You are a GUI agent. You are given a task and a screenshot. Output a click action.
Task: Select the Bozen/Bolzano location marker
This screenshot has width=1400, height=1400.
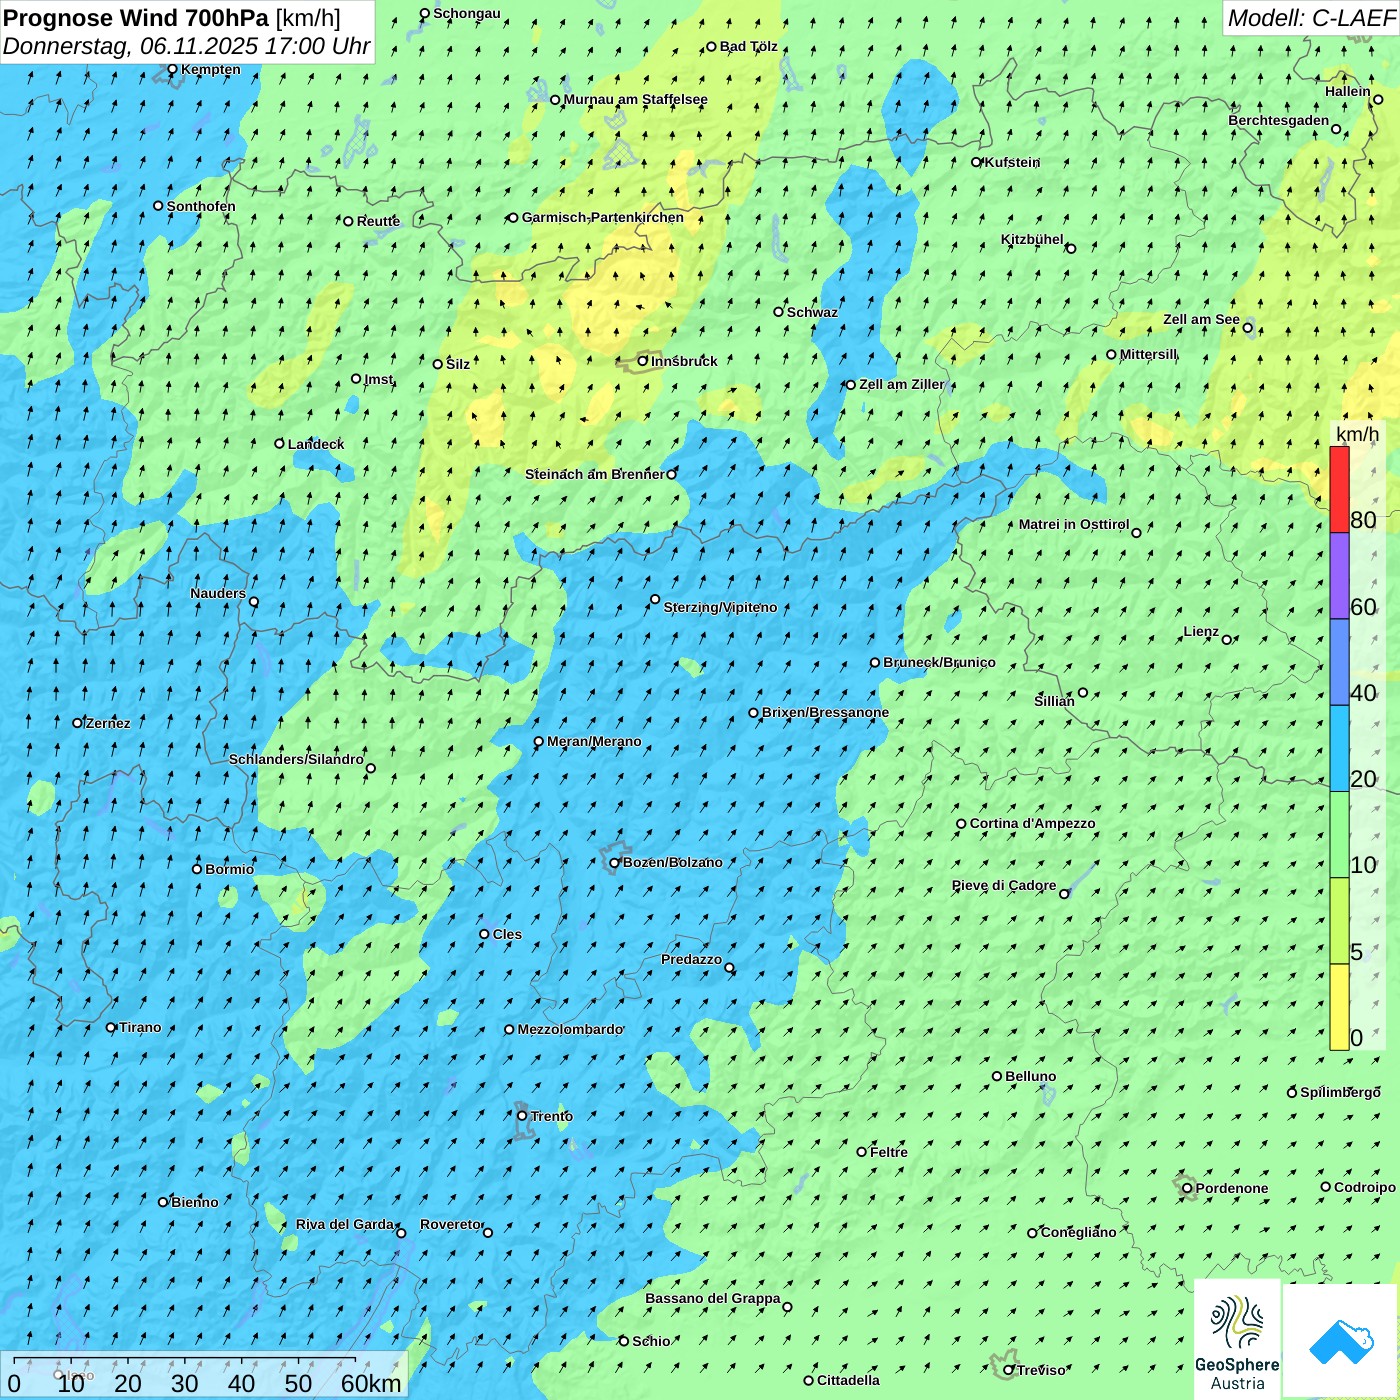click(615, 863)
